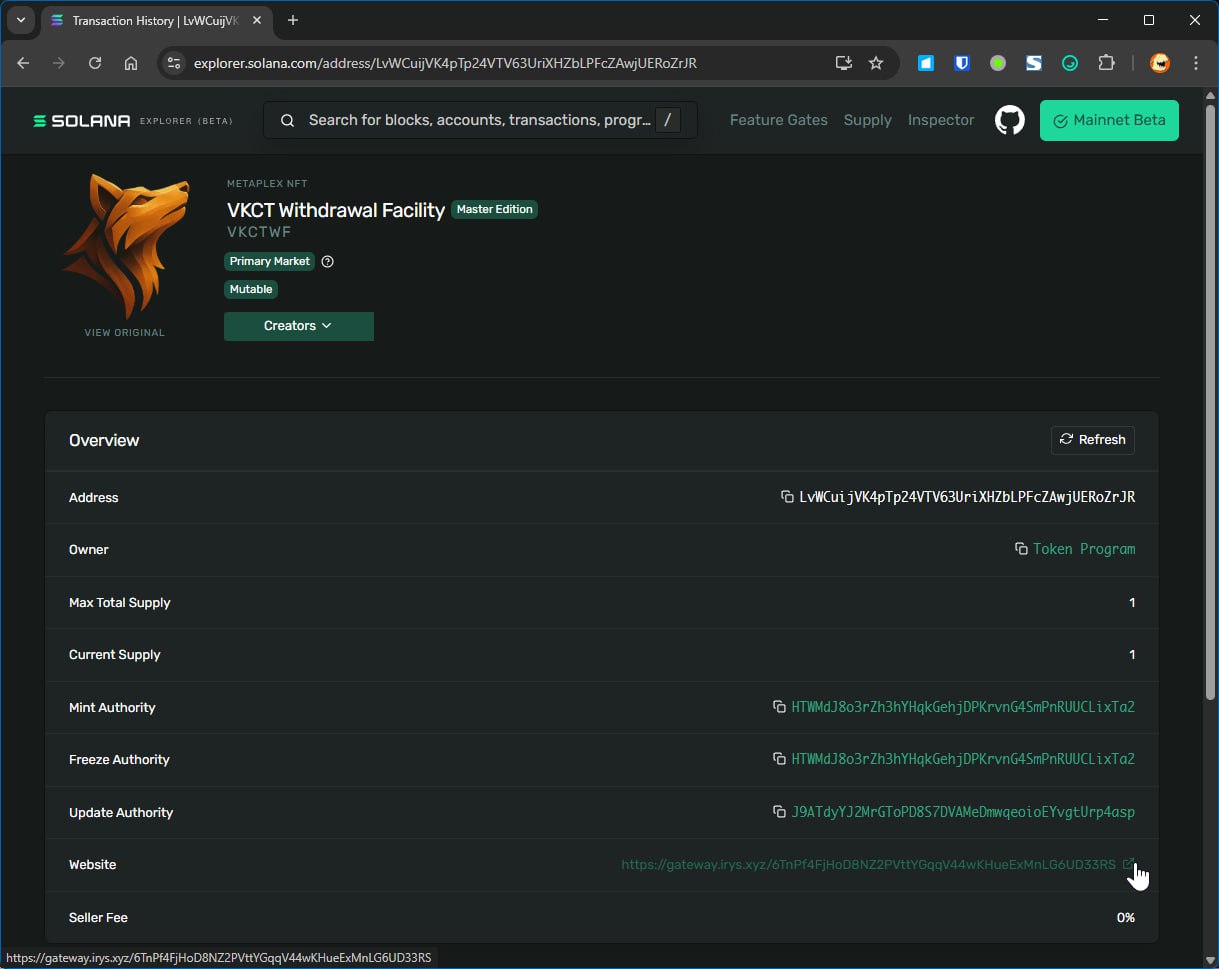
Task: Copy the Owner Token Program address
Action: [x=1021, y=549]
